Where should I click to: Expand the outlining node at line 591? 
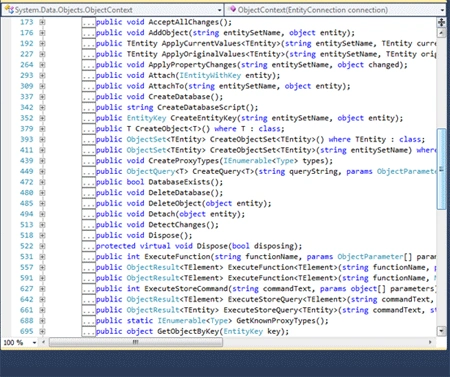[x=42, y=278]
